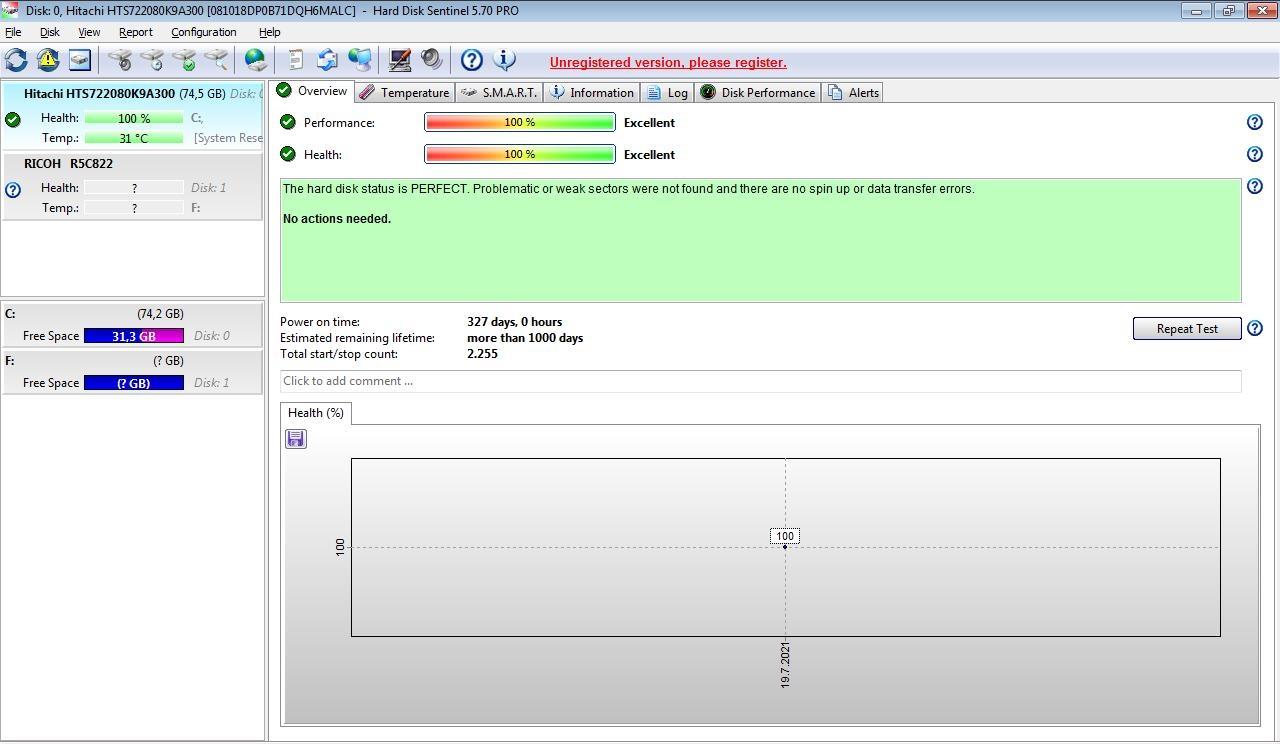Click the Health 100 % bar in Overview
This screenshot has height=744, width=1280.
(519, 154)
